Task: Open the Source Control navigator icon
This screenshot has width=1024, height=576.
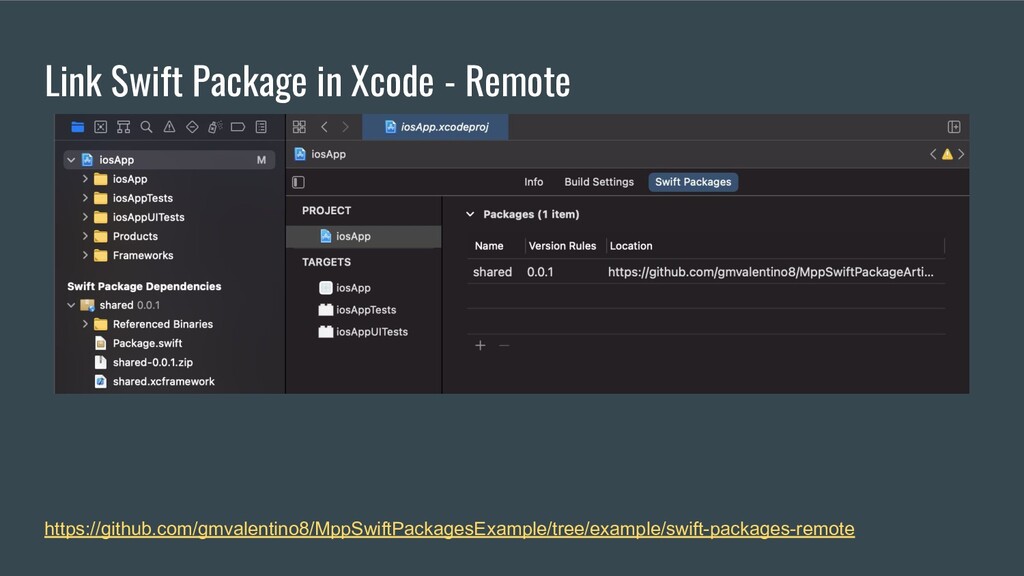Action: pos(101,127)
